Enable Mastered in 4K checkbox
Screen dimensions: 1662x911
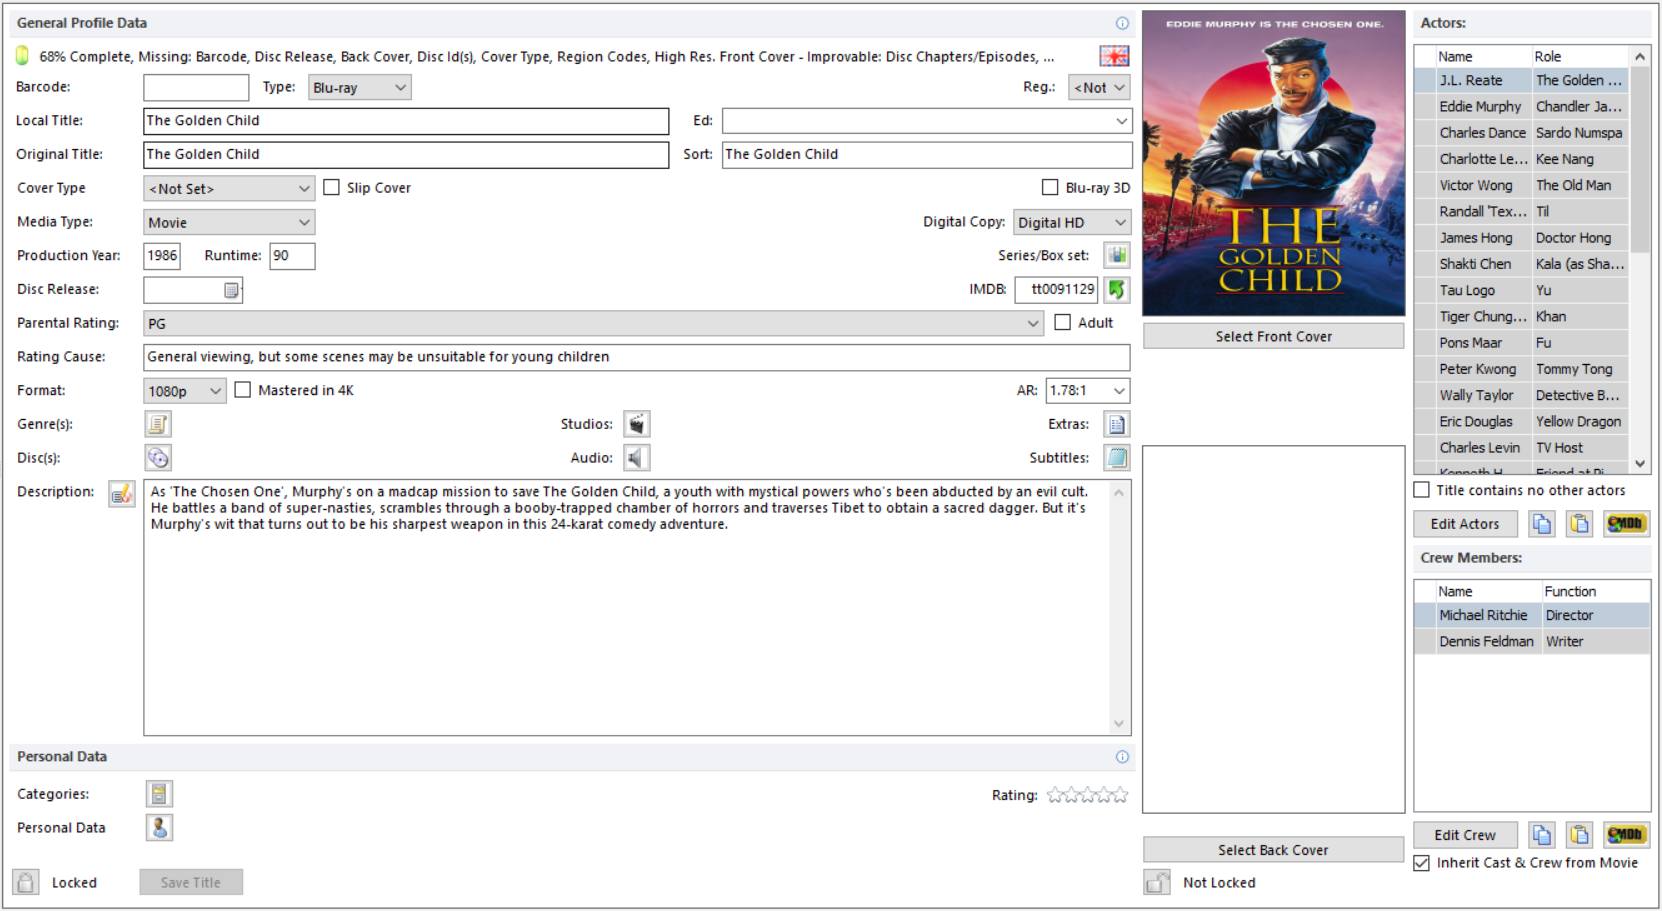[243, 390]
